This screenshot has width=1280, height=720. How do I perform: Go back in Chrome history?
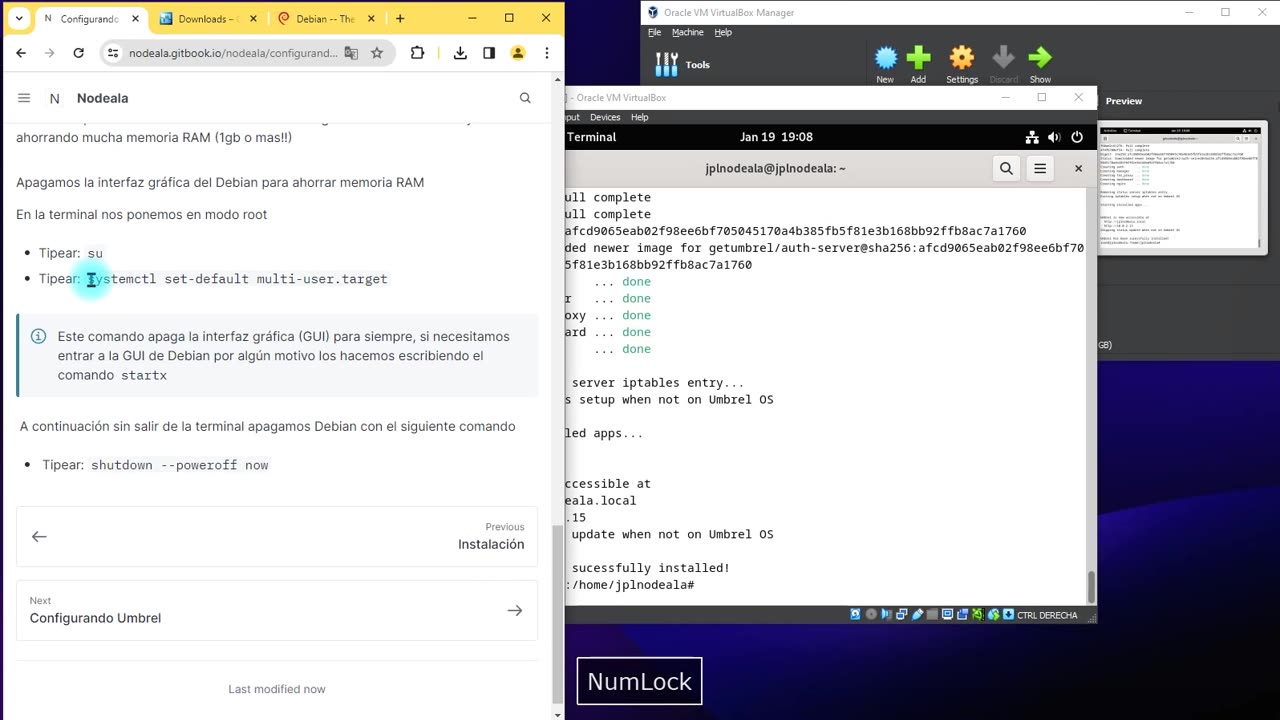(21, 53)
